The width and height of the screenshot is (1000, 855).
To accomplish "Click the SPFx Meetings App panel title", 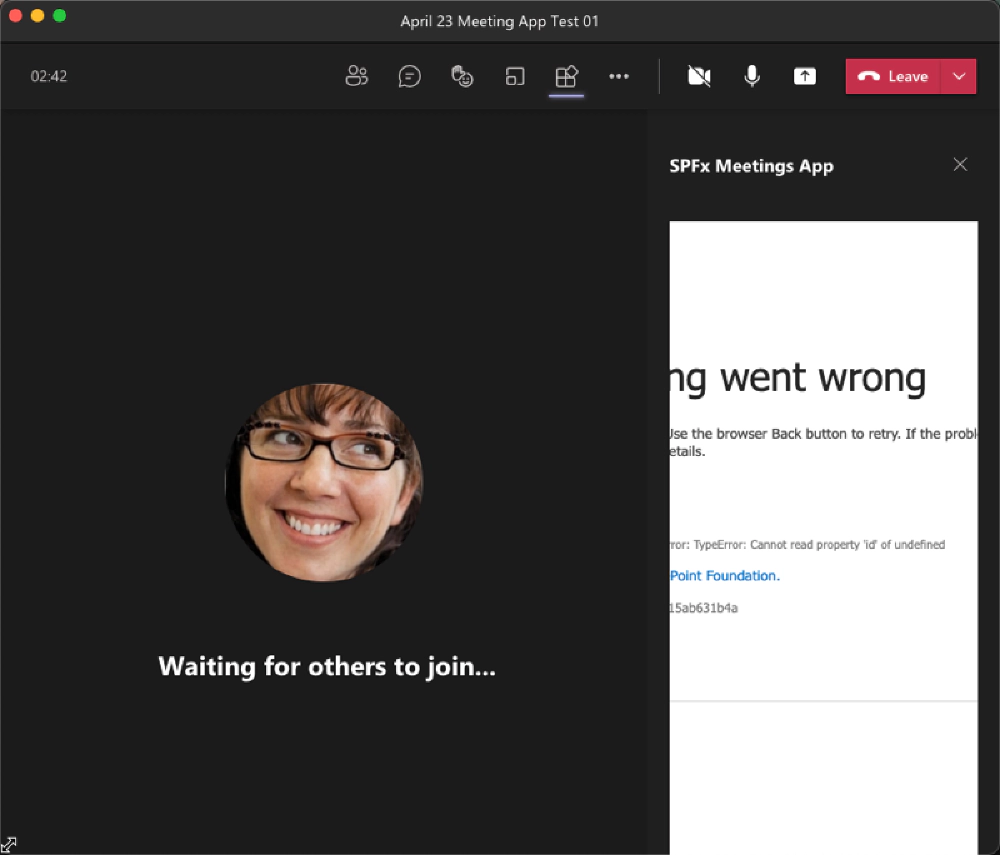I will (751, 166).
